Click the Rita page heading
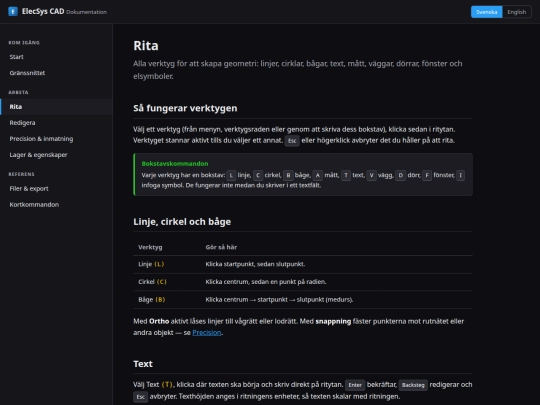Screen dimensions: 540x405 pos(146,45)
